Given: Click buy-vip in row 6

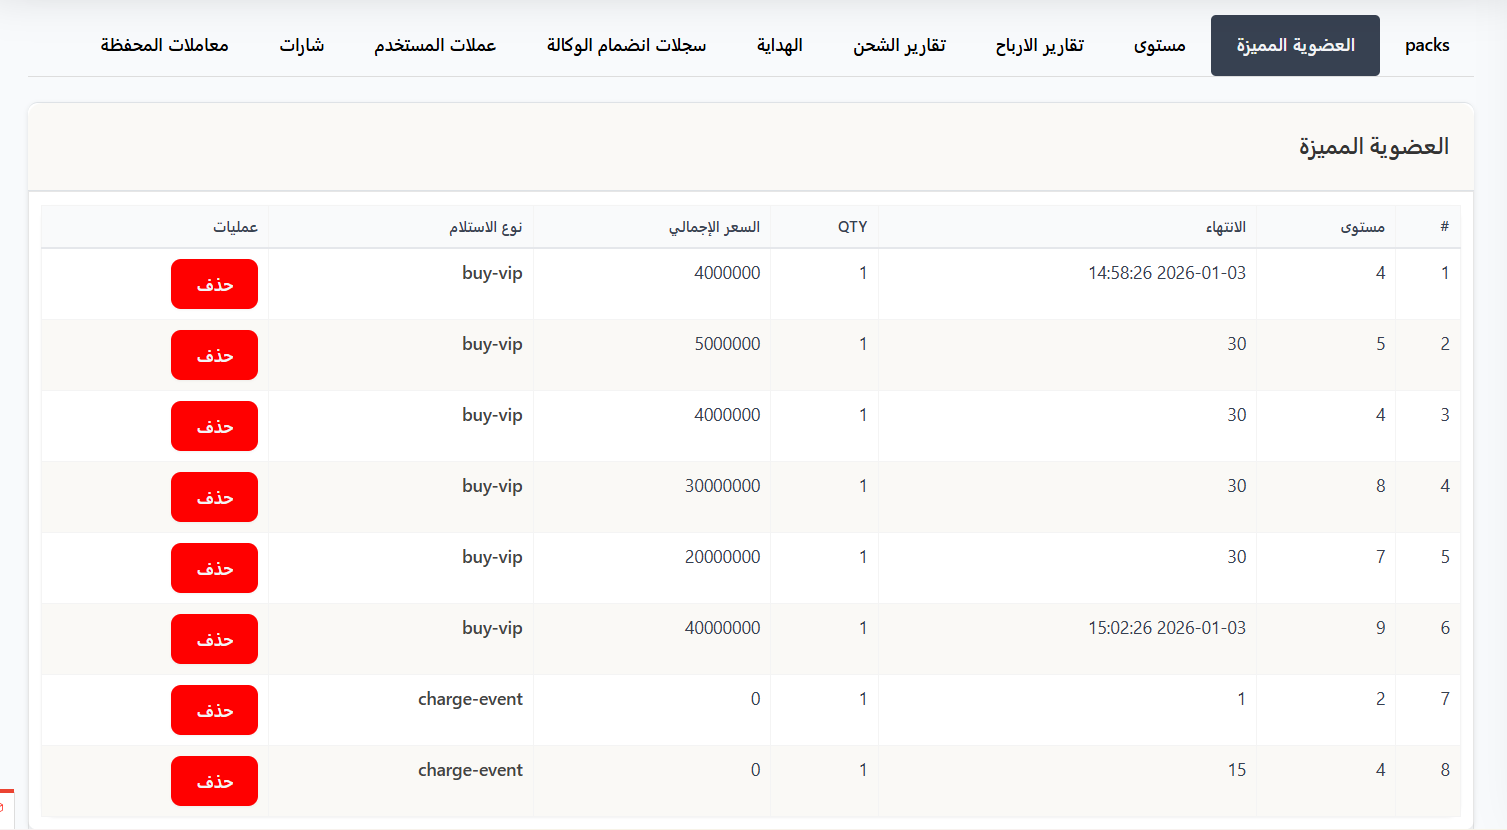Looking at the screenshot, I should (492, 628).
